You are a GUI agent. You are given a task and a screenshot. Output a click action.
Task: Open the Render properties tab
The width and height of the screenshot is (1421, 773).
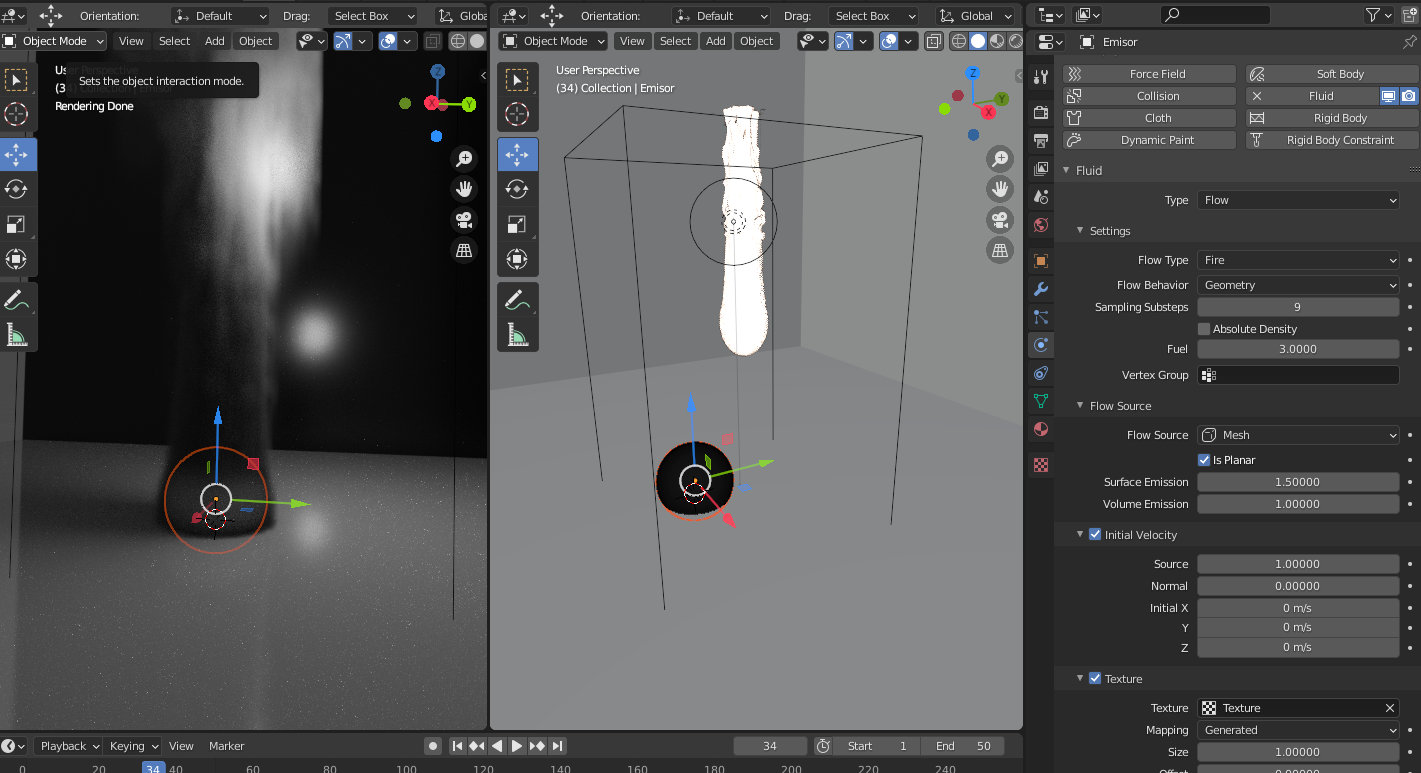1041,112
